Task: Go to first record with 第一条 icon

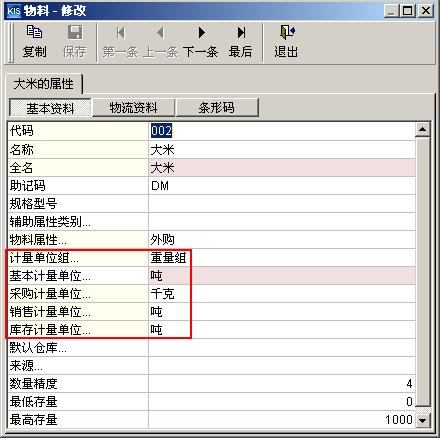Action: point(120,32)
